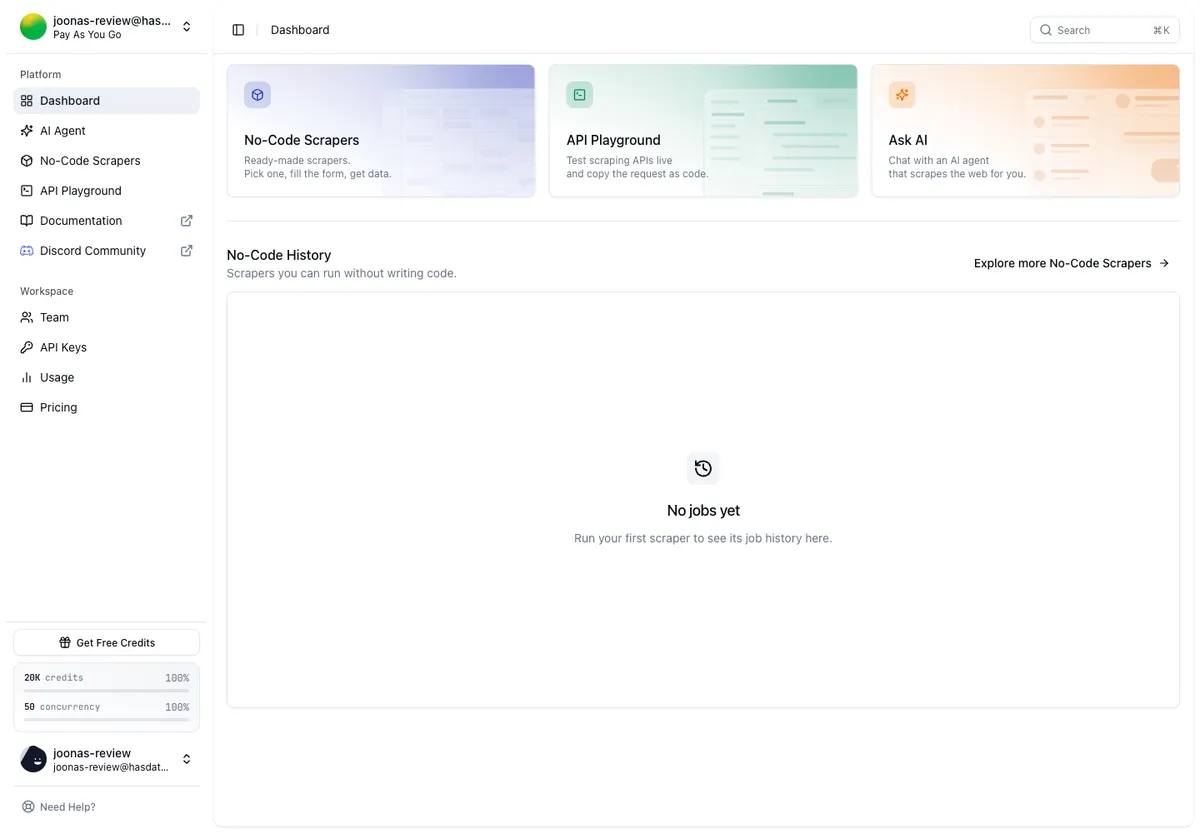The height and width of the screenshot is (833, 1200).
Task: Click the Documentation book icon
Action: coord(27,221)
